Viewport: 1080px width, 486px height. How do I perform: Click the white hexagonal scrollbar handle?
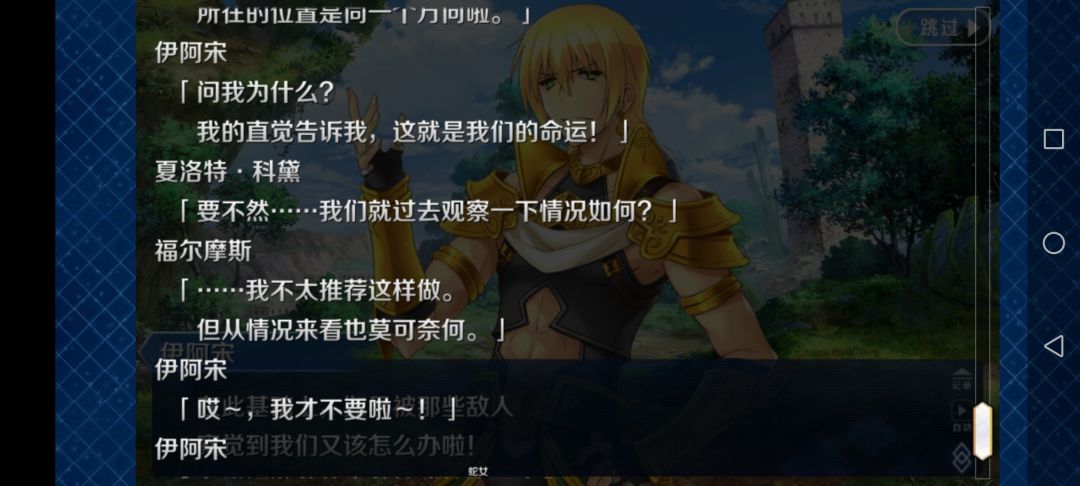(983, 431)
